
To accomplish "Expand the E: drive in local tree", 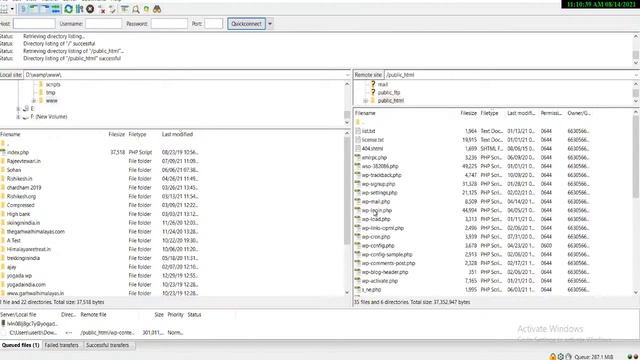I will pyautogui.click(x=18, y=109).
